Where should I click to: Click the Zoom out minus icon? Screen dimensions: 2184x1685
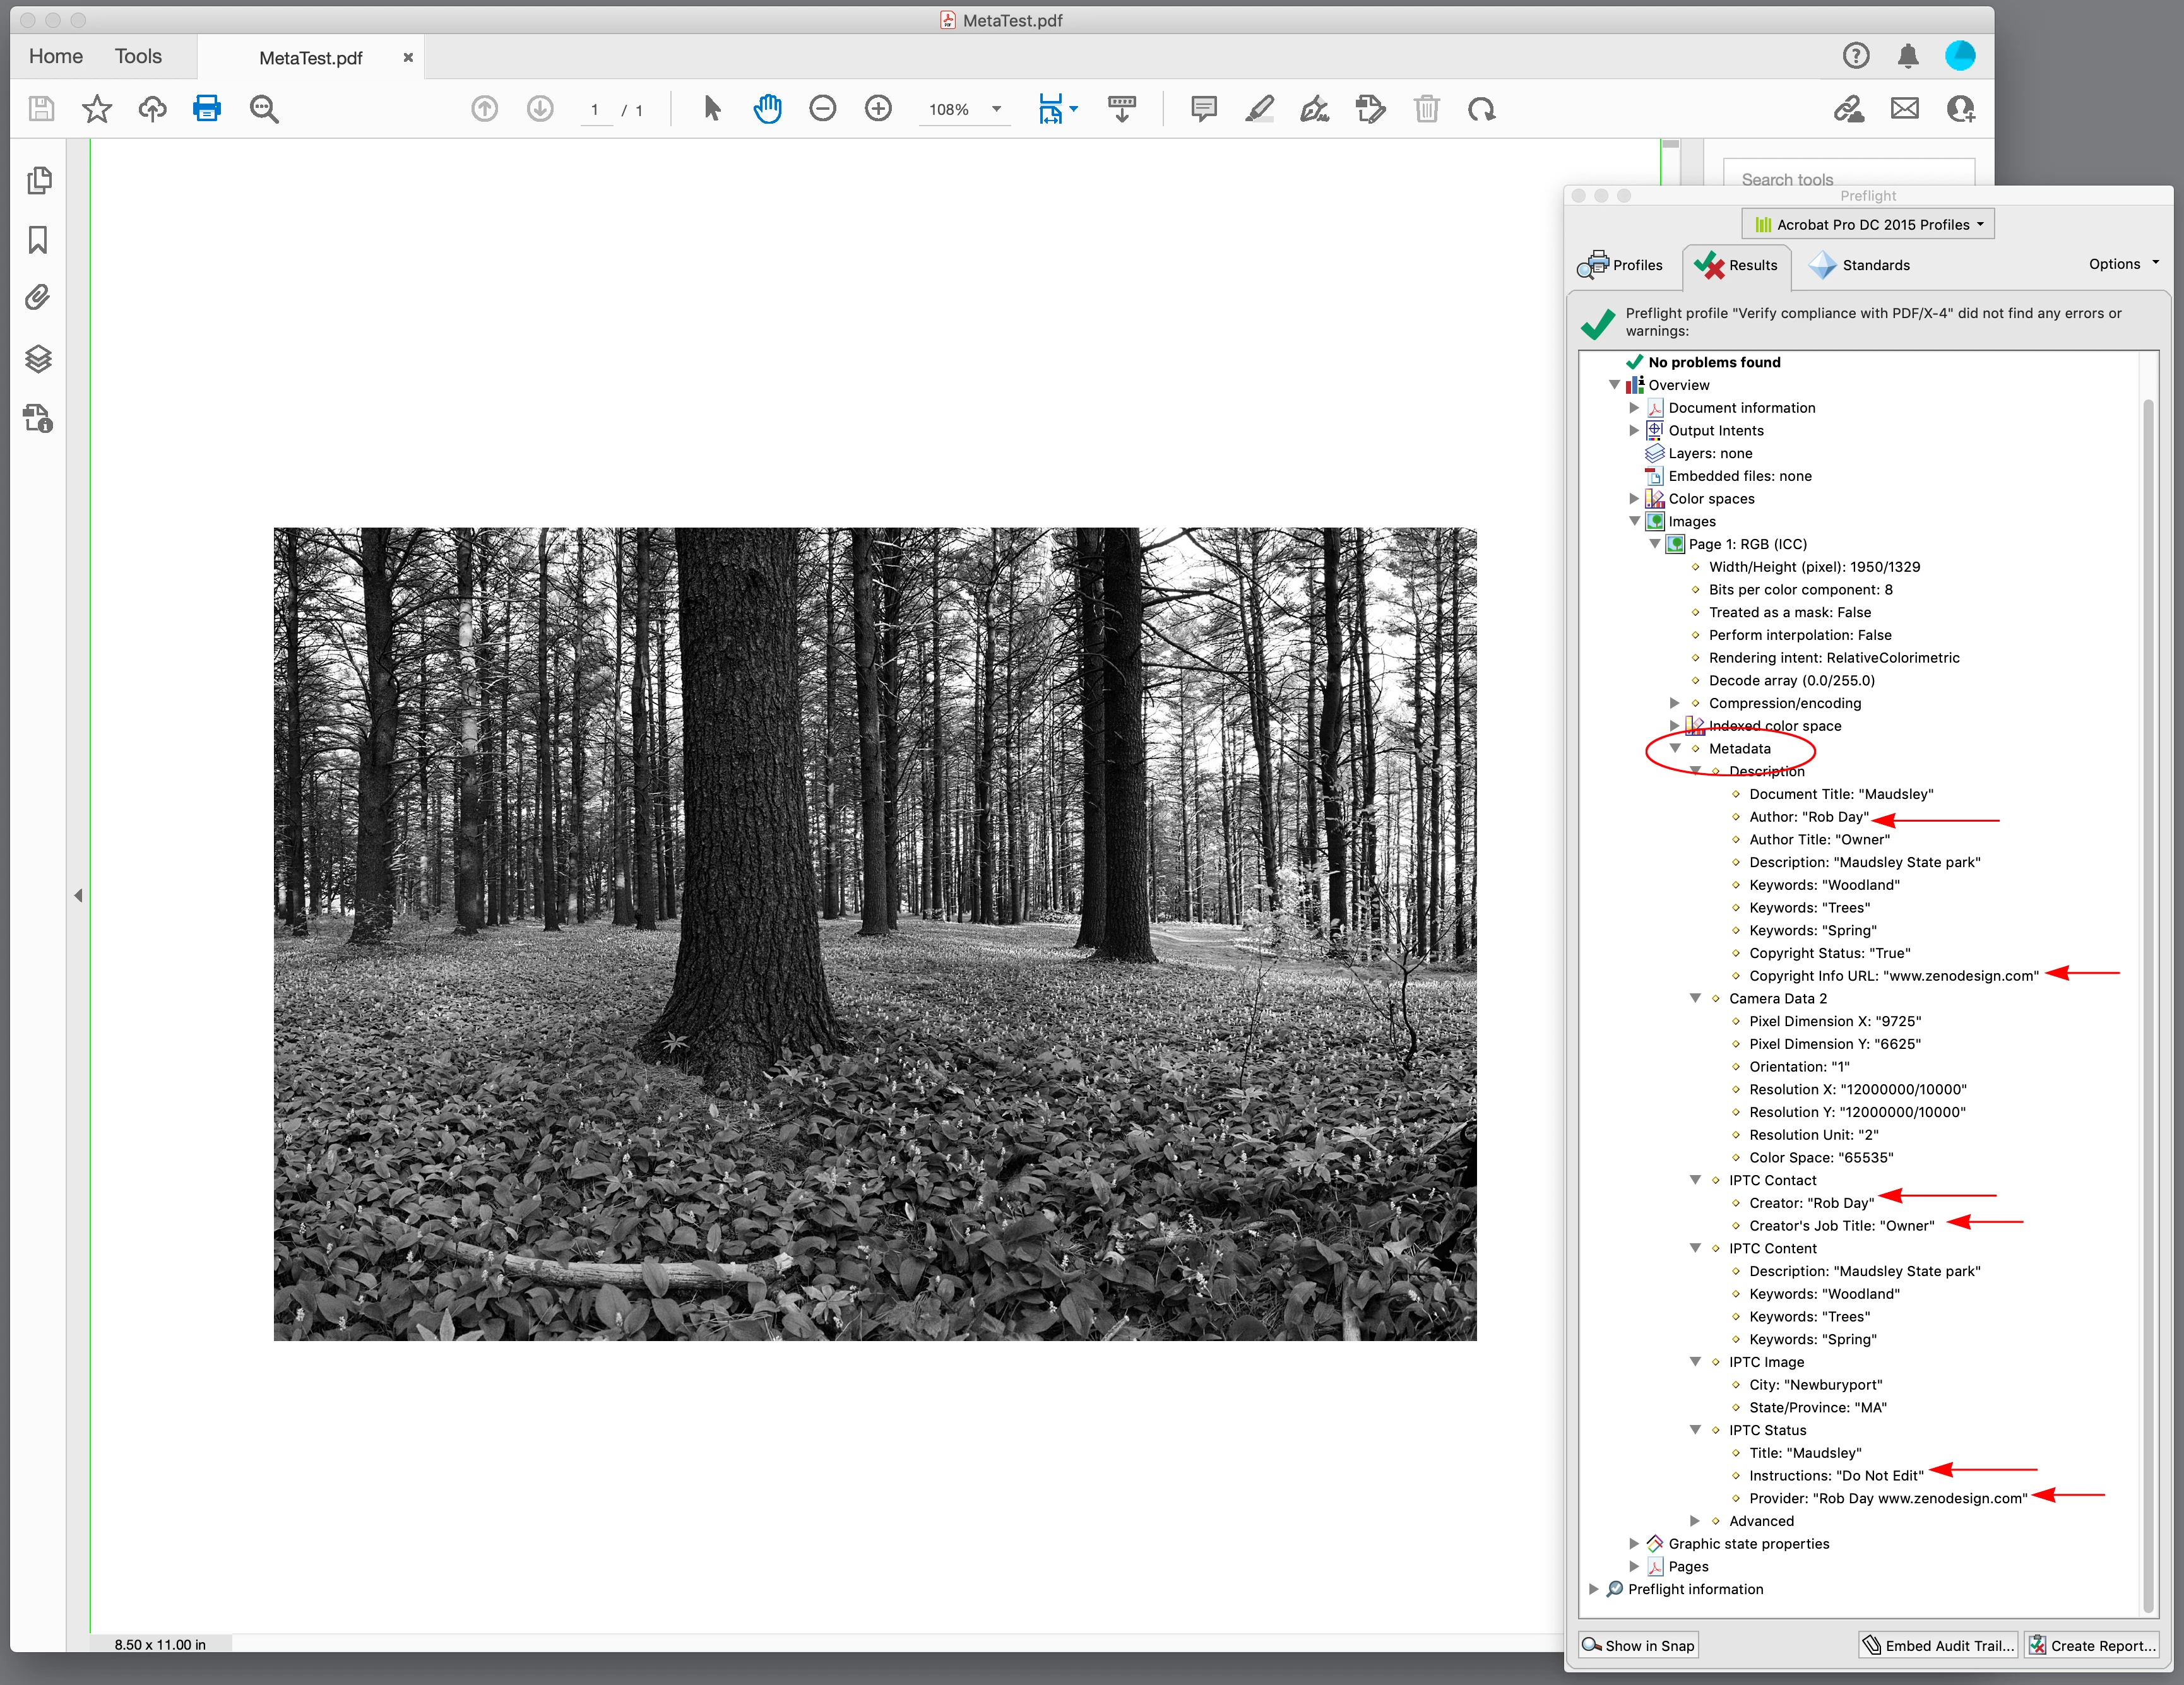tap(822, 109)
